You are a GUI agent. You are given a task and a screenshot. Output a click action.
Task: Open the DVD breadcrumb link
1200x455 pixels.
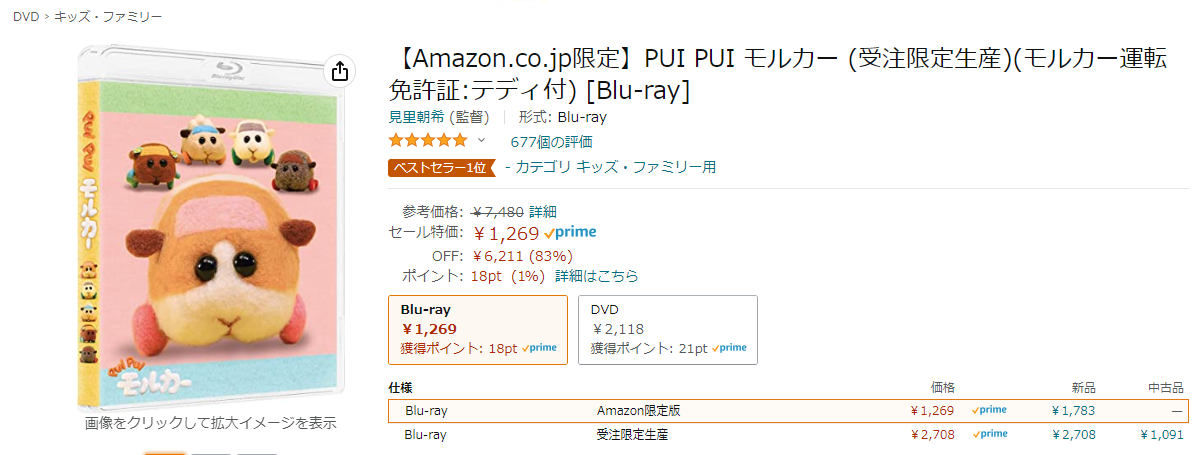[x=26, y=17]
